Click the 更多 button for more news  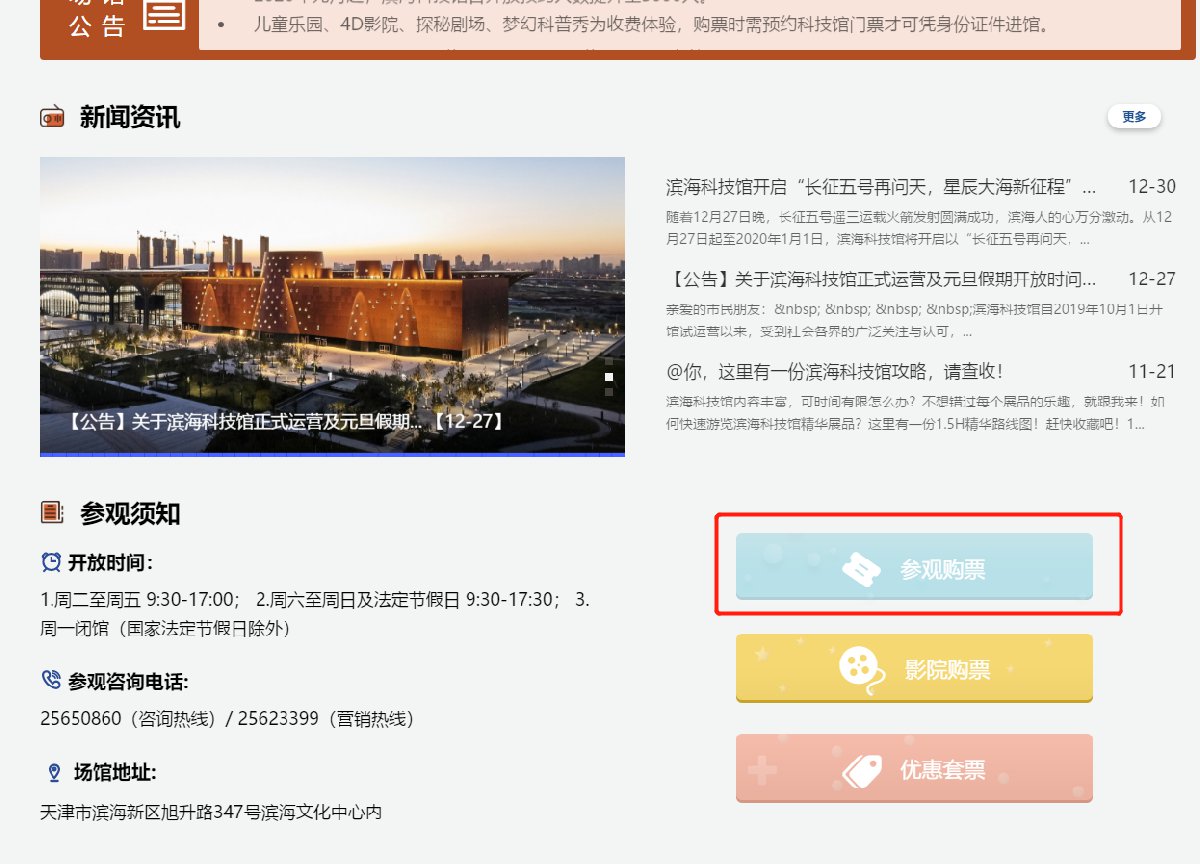pos(1134,116)
